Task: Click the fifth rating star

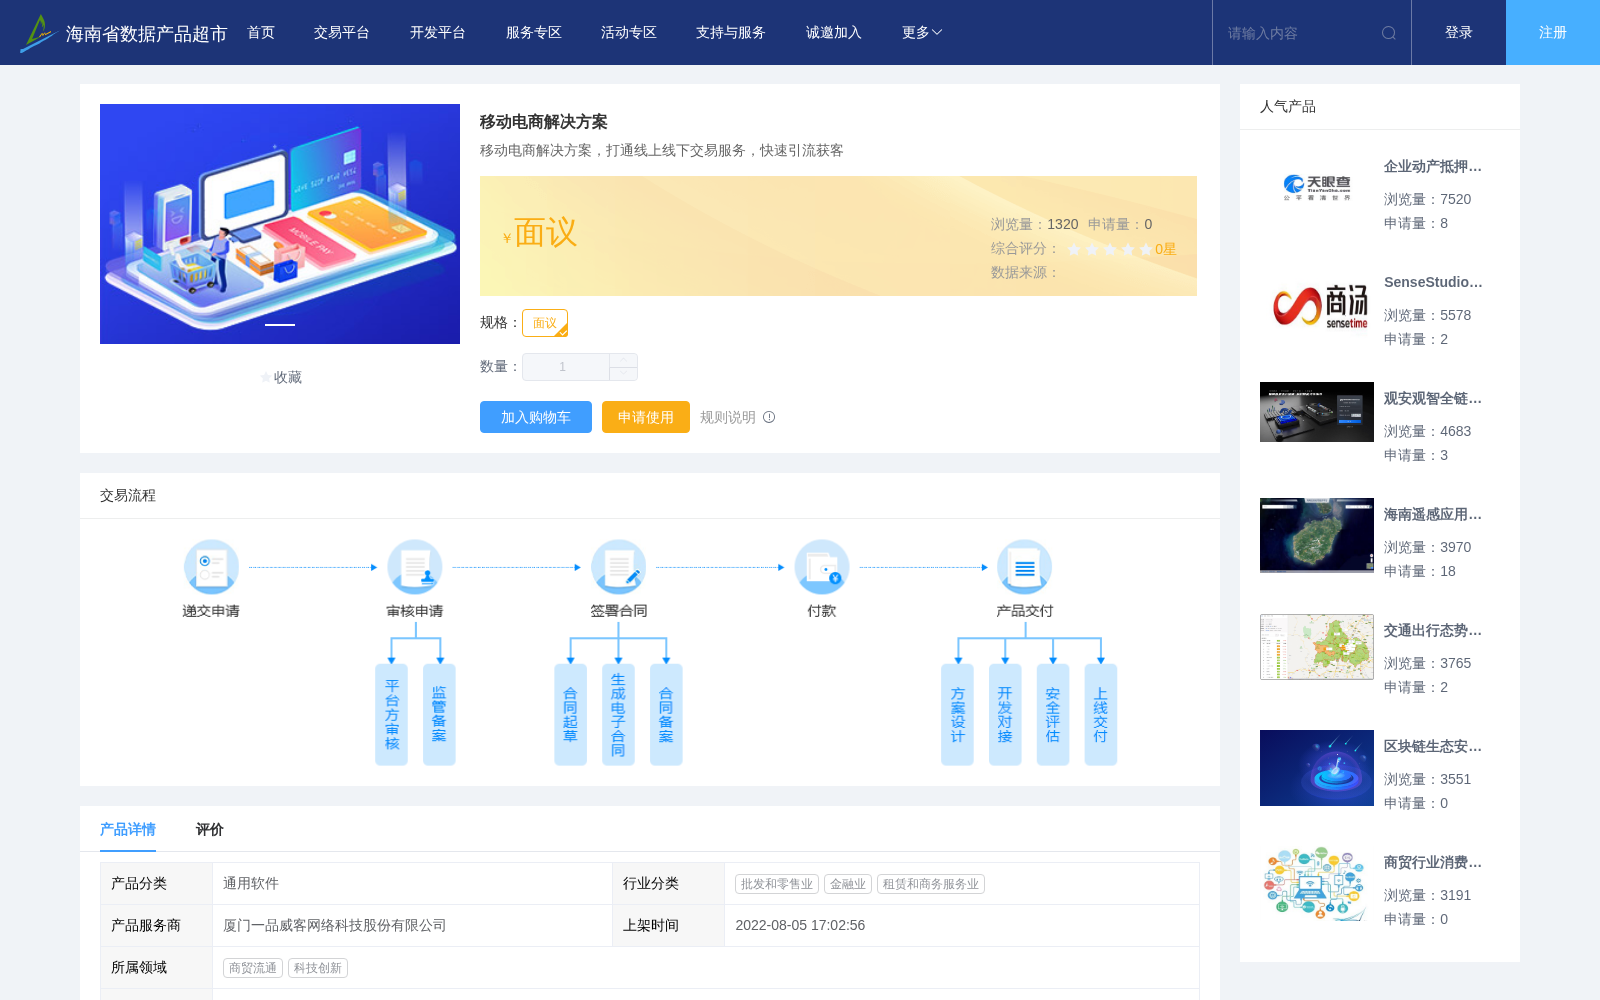Action: pos(1146,249)
